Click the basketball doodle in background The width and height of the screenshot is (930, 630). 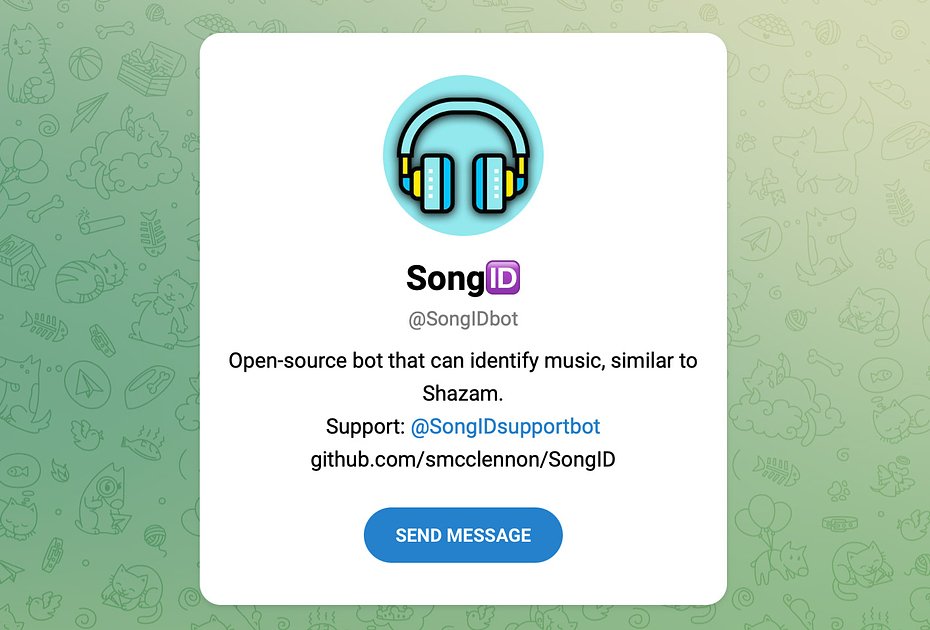tap(85, 63)
